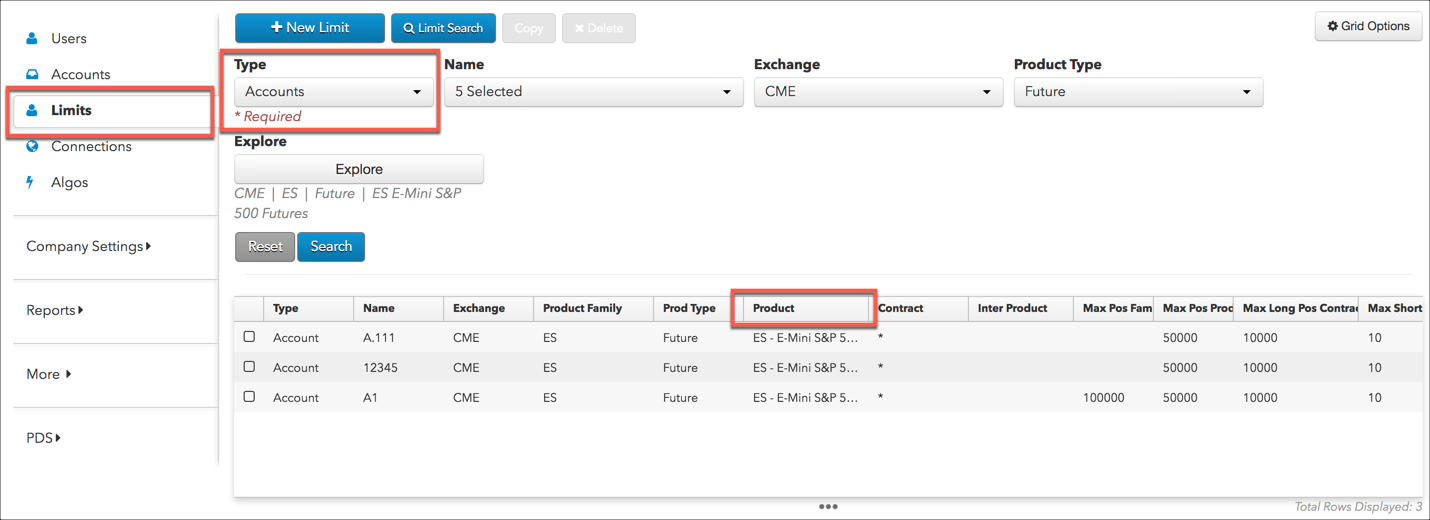This screenshot has height=520, width=1430.
Task: Click the disabled Copy button
Action: click(528, 28)
